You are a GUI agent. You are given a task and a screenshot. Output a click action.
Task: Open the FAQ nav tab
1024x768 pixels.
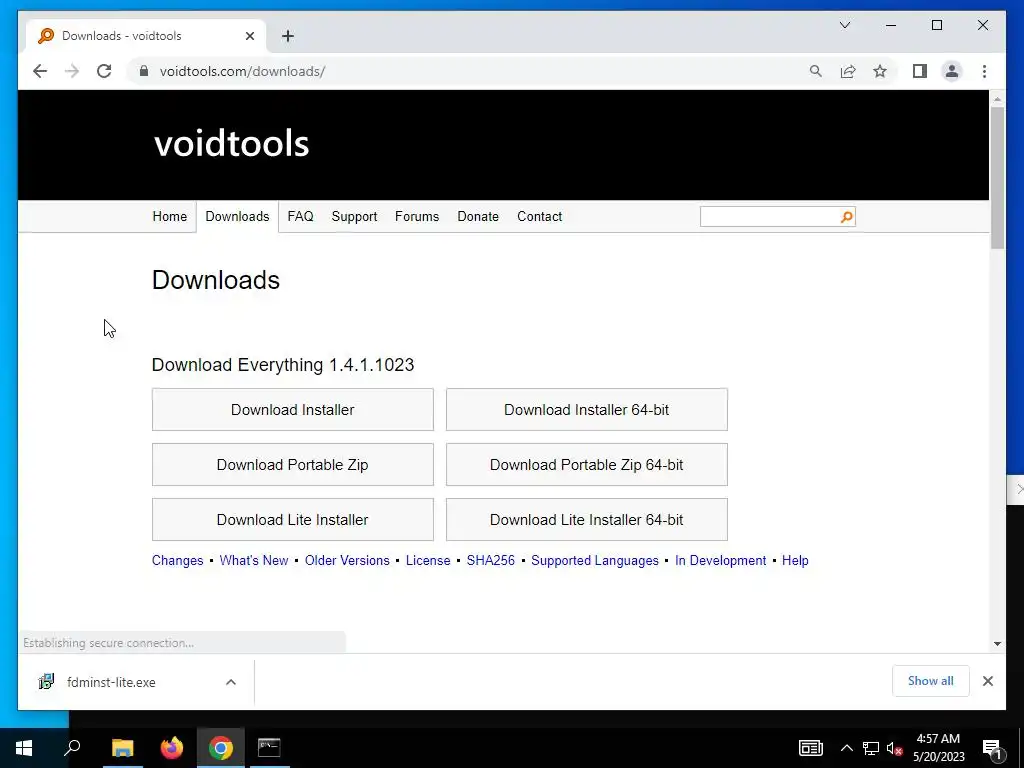(x=300, y=216)
